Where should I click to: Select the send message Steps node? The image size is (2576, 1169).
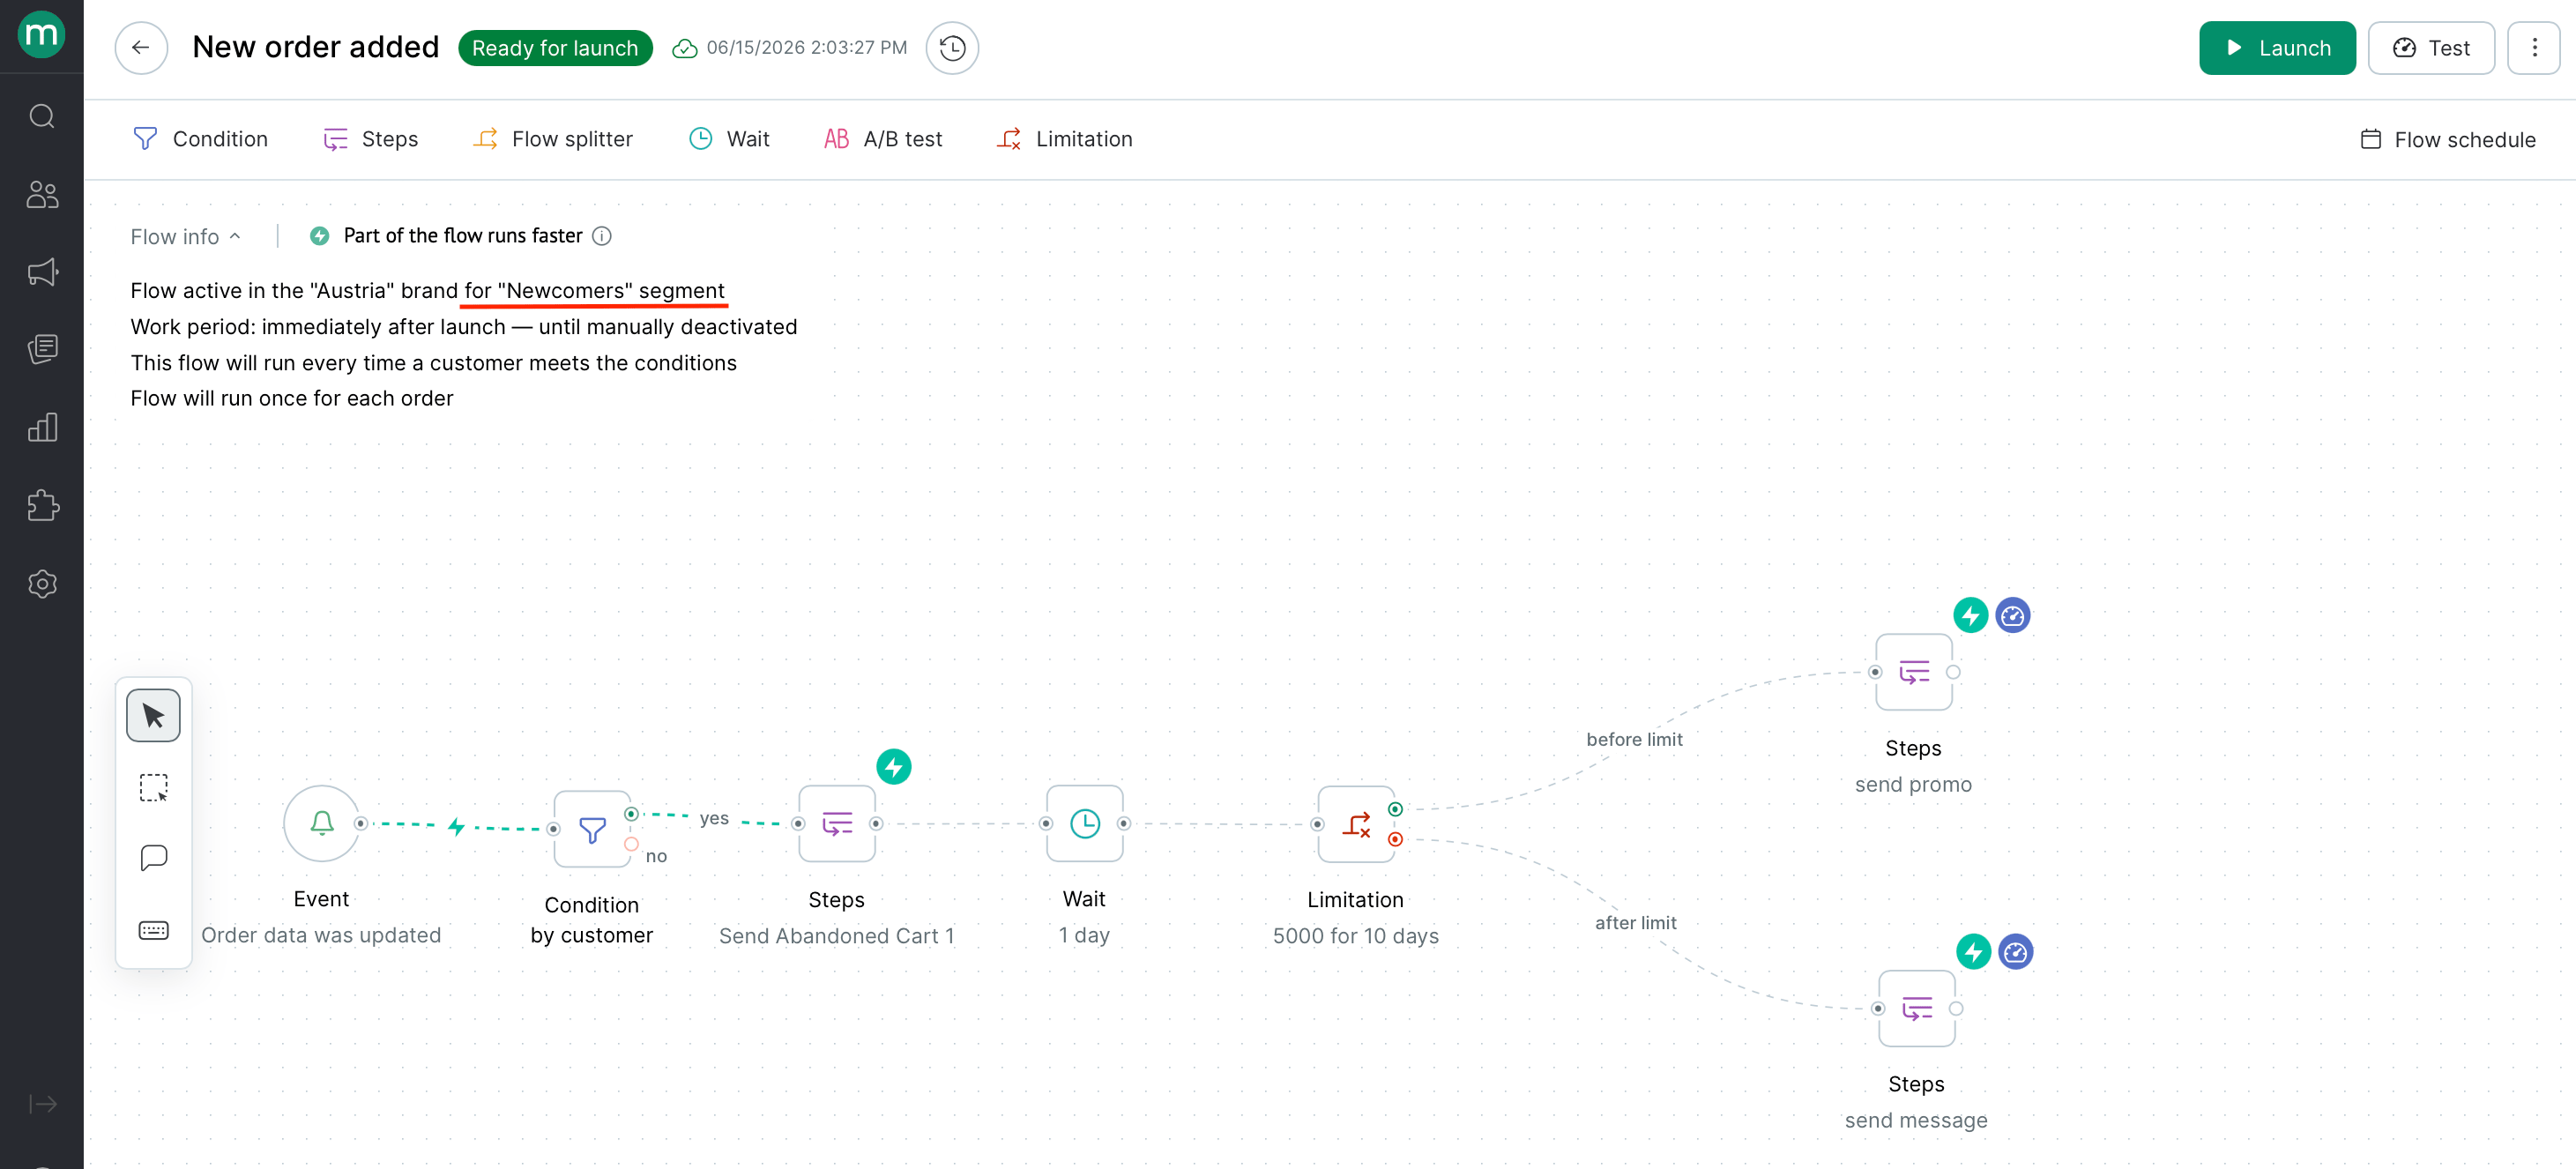click(x=1917, y=1008)
